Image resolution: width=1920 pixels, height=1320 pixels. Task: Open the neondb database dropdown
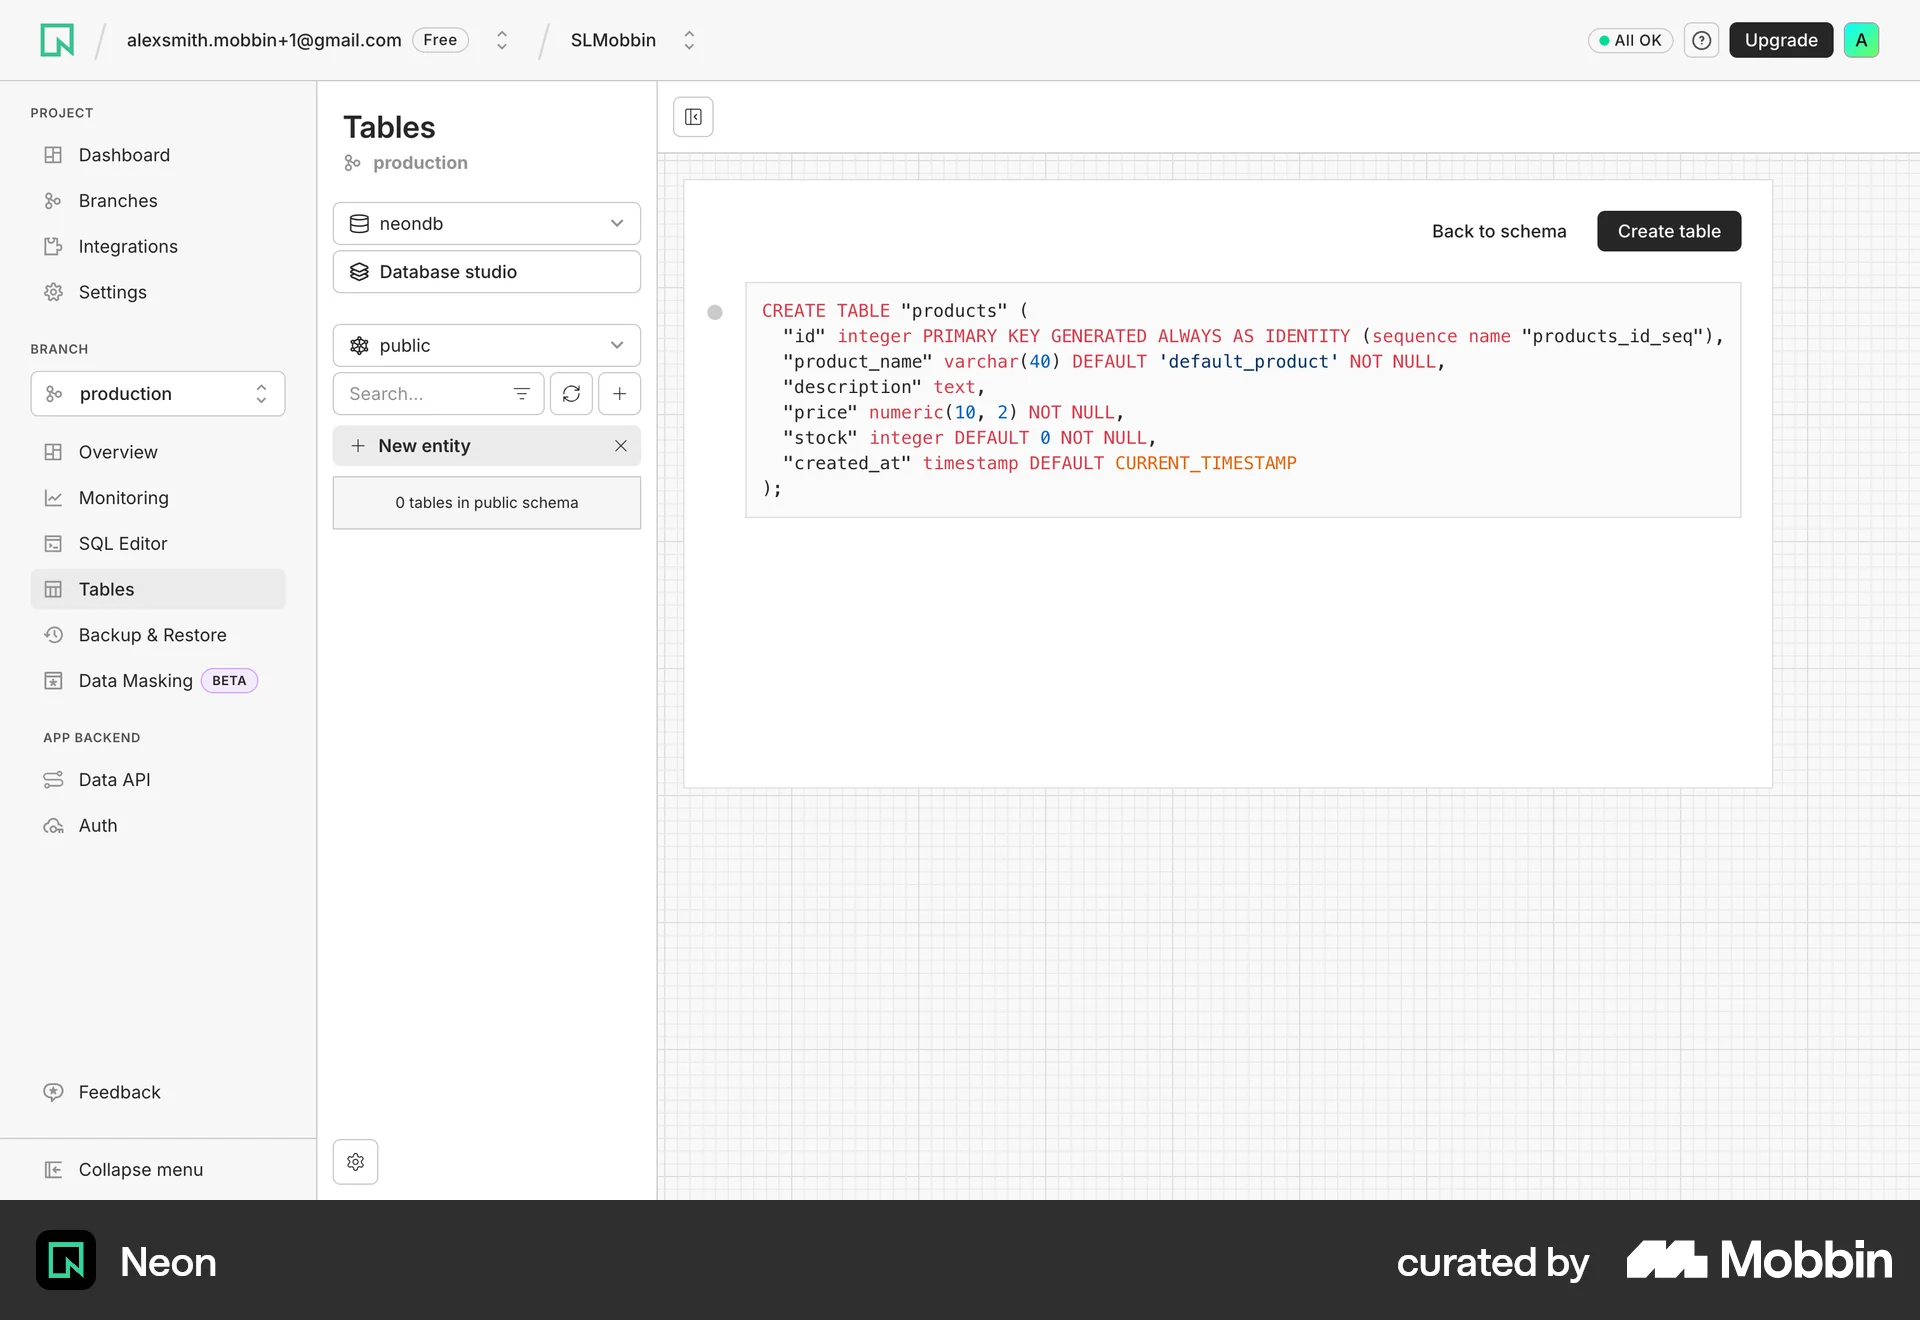(487, 224)
